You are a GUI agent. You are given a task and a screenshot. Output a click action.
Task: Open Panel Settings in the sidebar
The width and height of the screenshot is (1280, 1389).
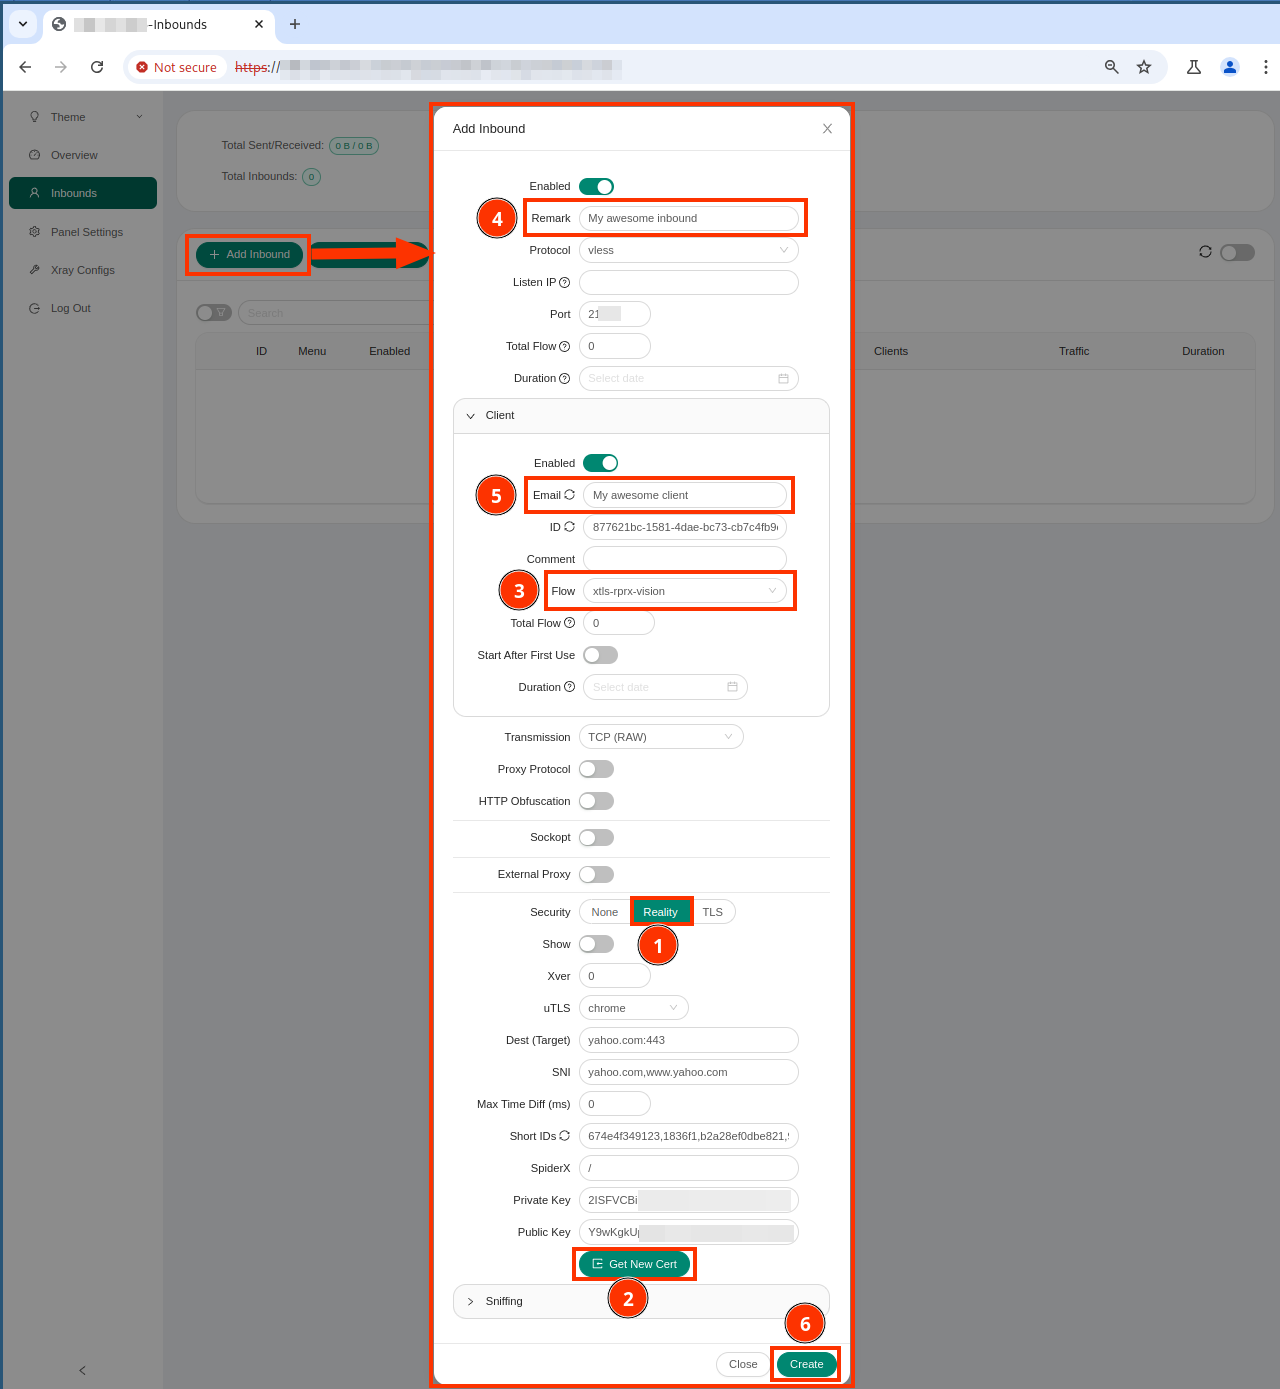click(83, 232)
